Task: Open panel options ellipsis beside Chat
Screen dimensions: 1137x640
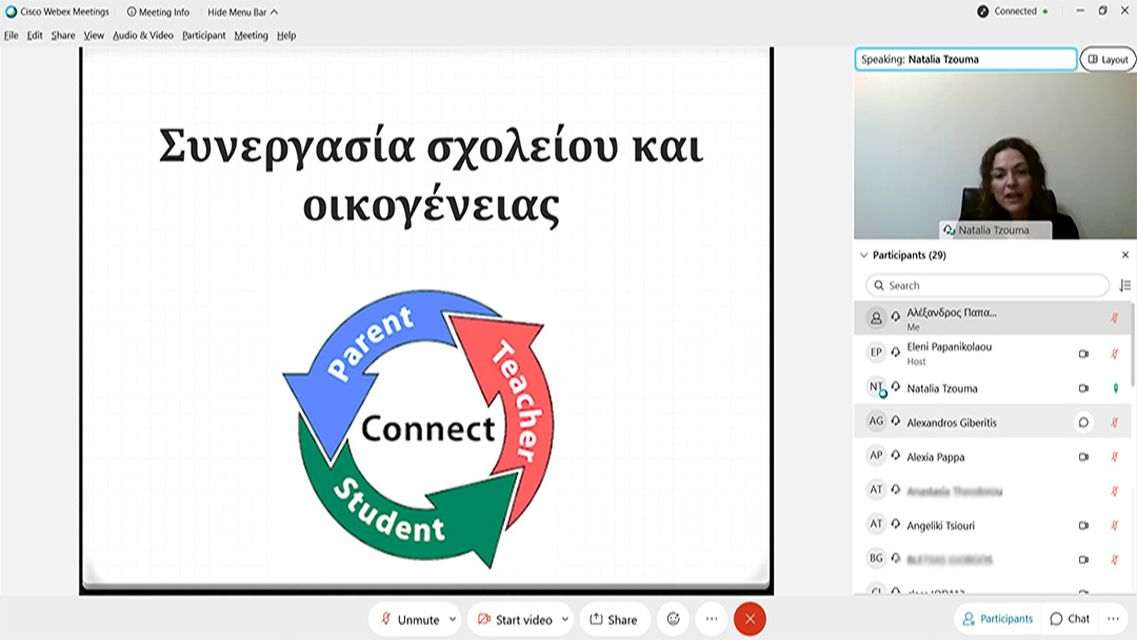Action: point(1113,618)
